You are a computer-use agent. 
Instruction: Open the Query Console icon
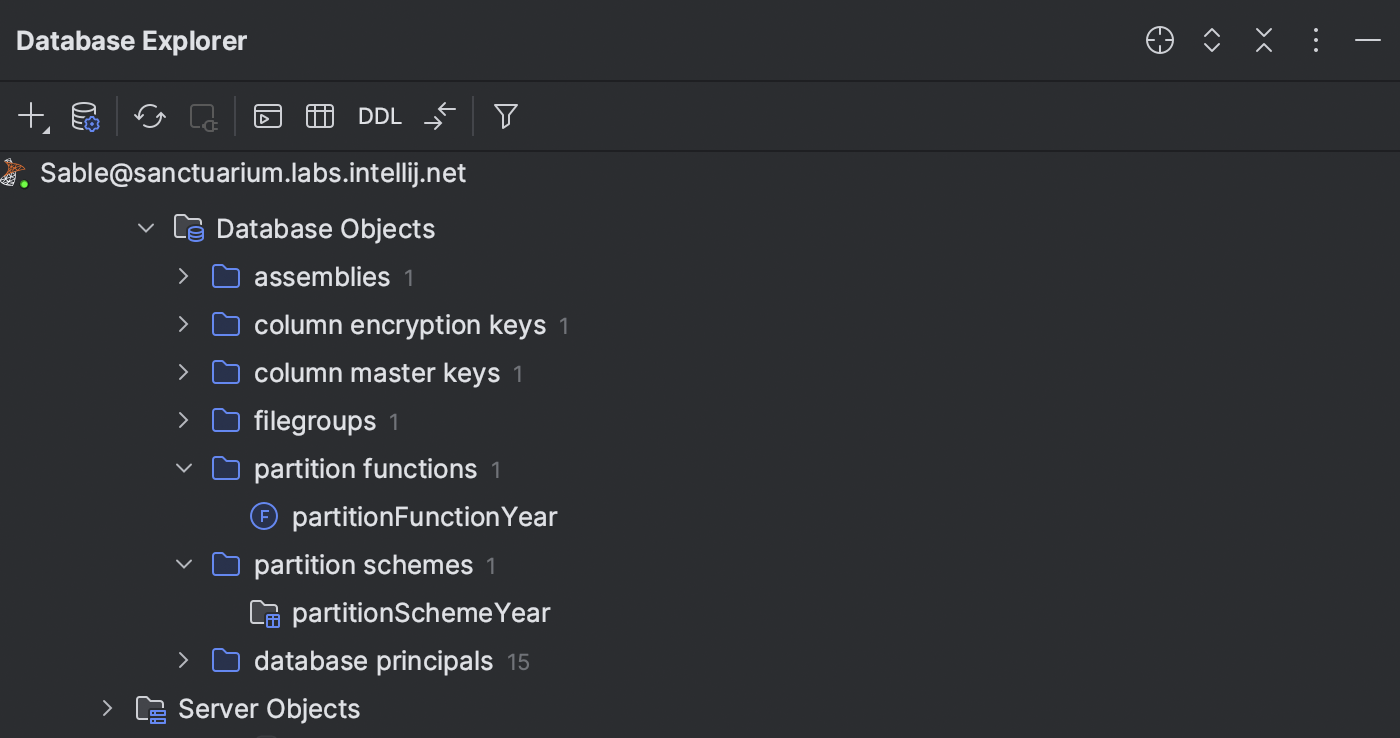[267, 116]
